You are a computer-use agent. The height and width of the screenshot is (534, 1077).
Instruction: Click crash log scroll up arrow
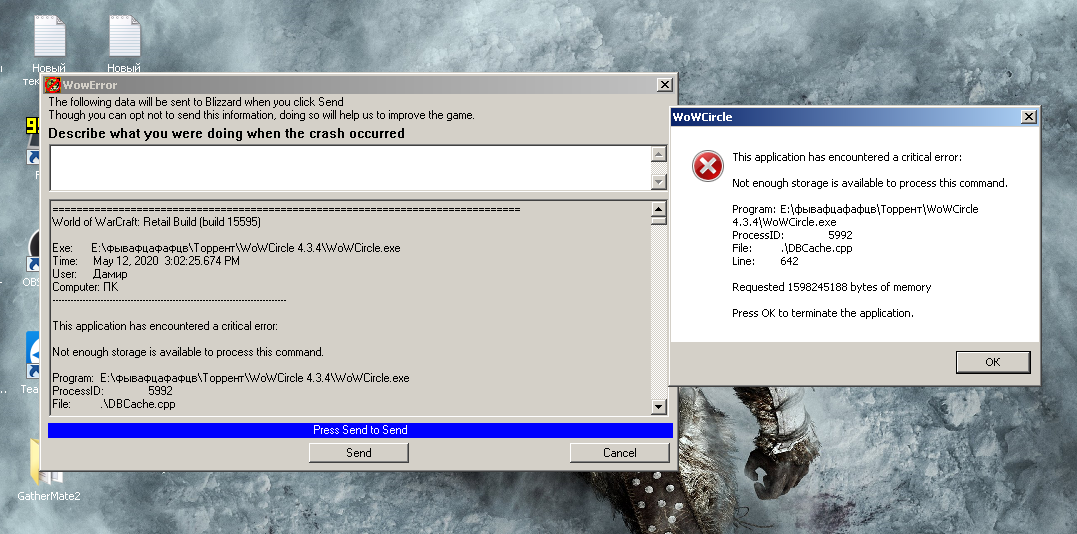658,210
